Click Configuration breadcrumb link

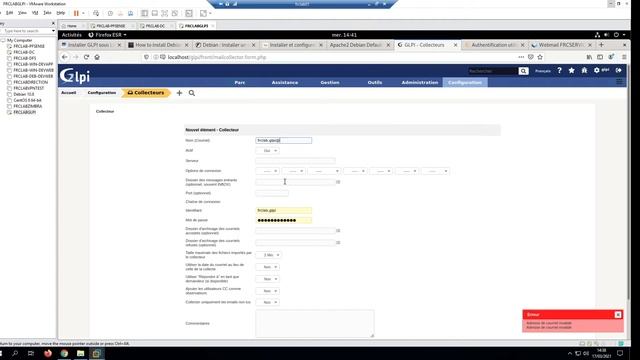102,93
